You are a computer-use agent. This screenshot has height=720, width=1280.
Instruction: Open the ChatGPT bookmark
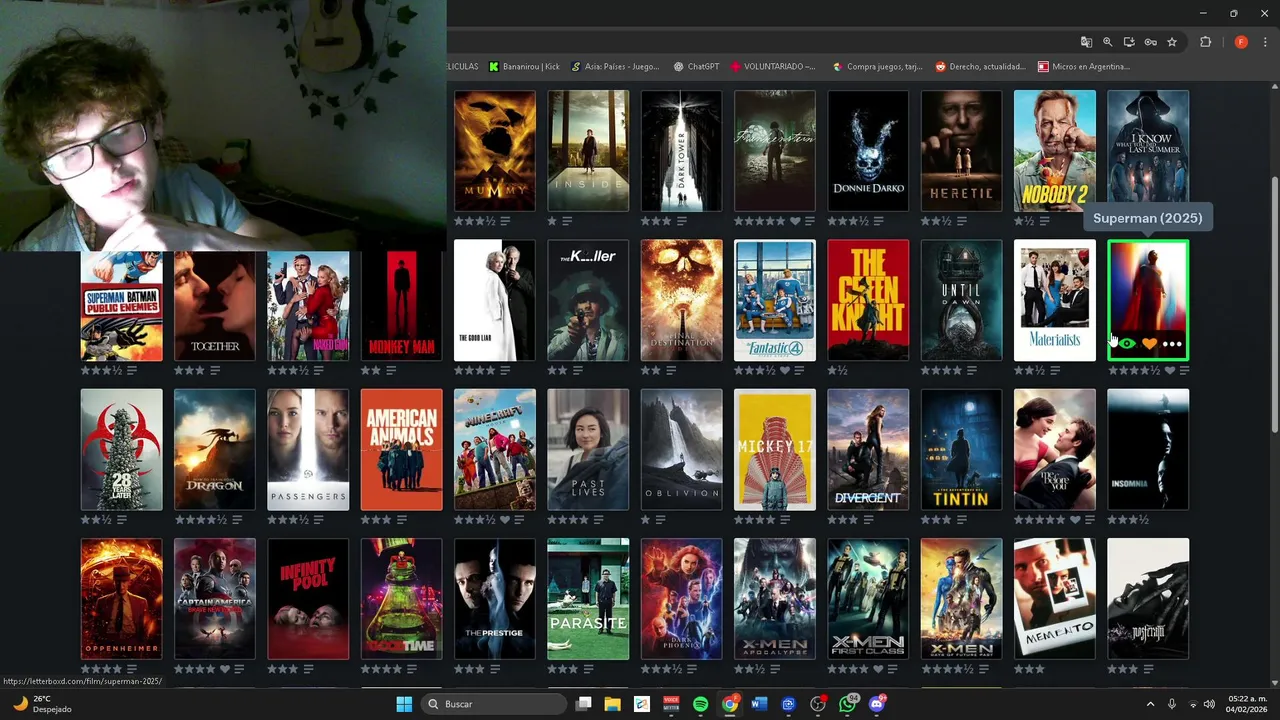[x=697, y=67]
